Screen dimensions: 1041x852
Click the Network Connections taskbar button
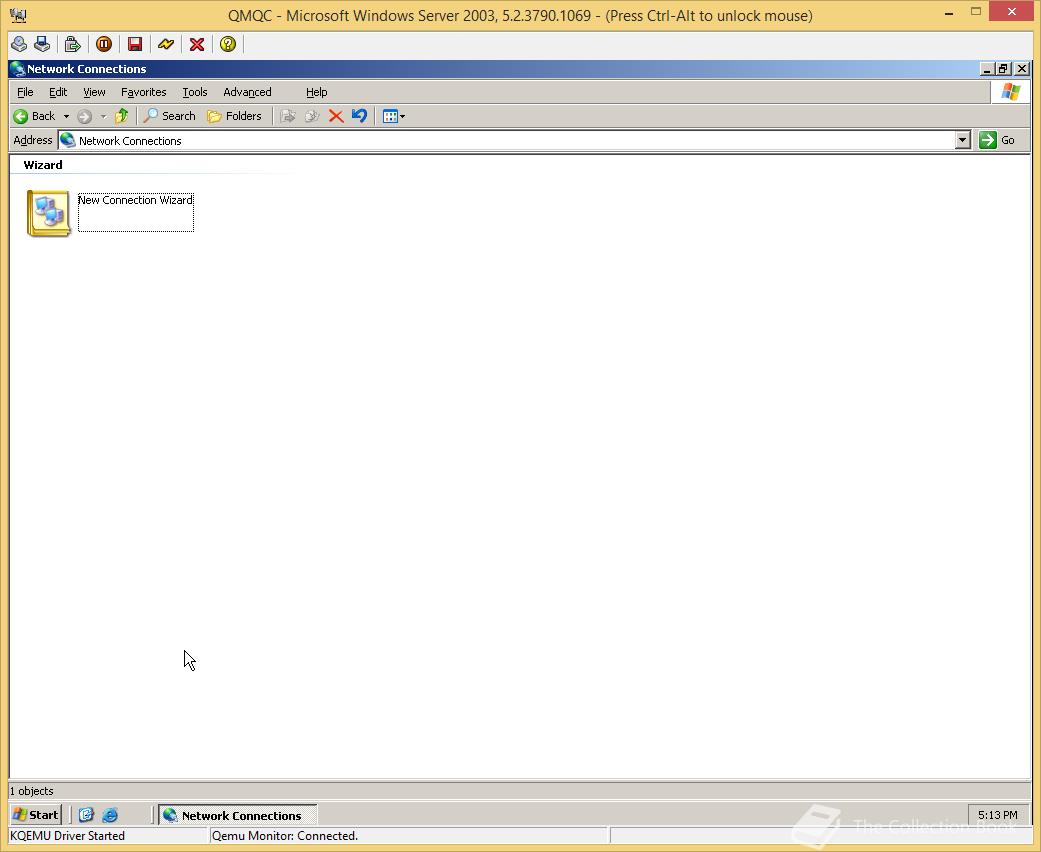click(238, 815)
